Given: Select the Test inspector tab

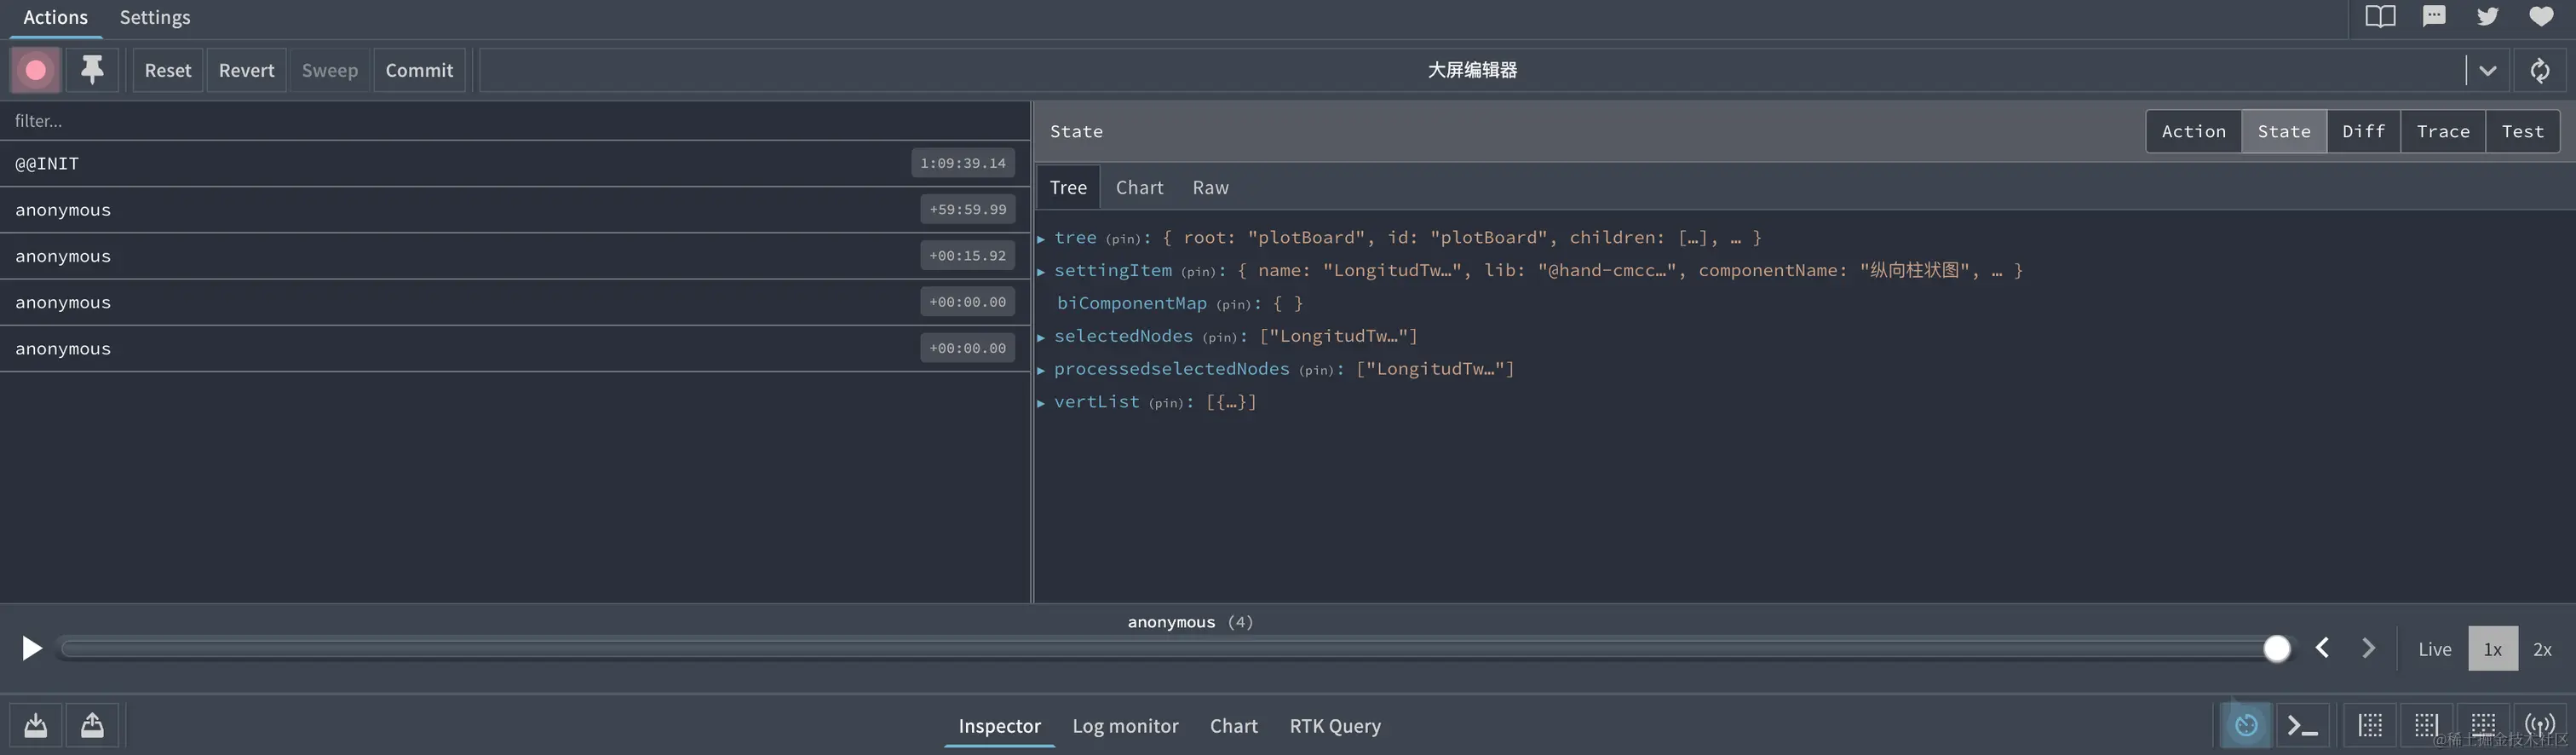Looking at the screenshot, I should point(2523,131).
